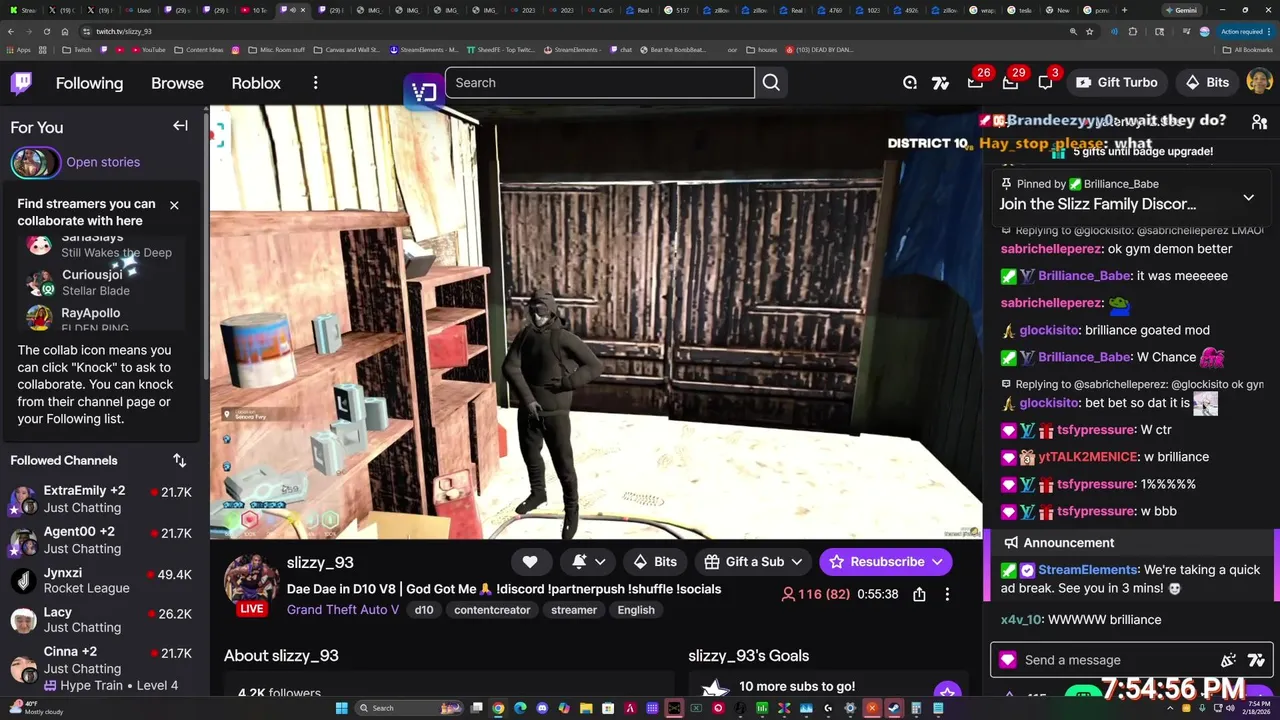Image resolution: width=1280 pixels, height=720 pixels.
Task: Open Steam from the taskbar
Action: point(894,708)
